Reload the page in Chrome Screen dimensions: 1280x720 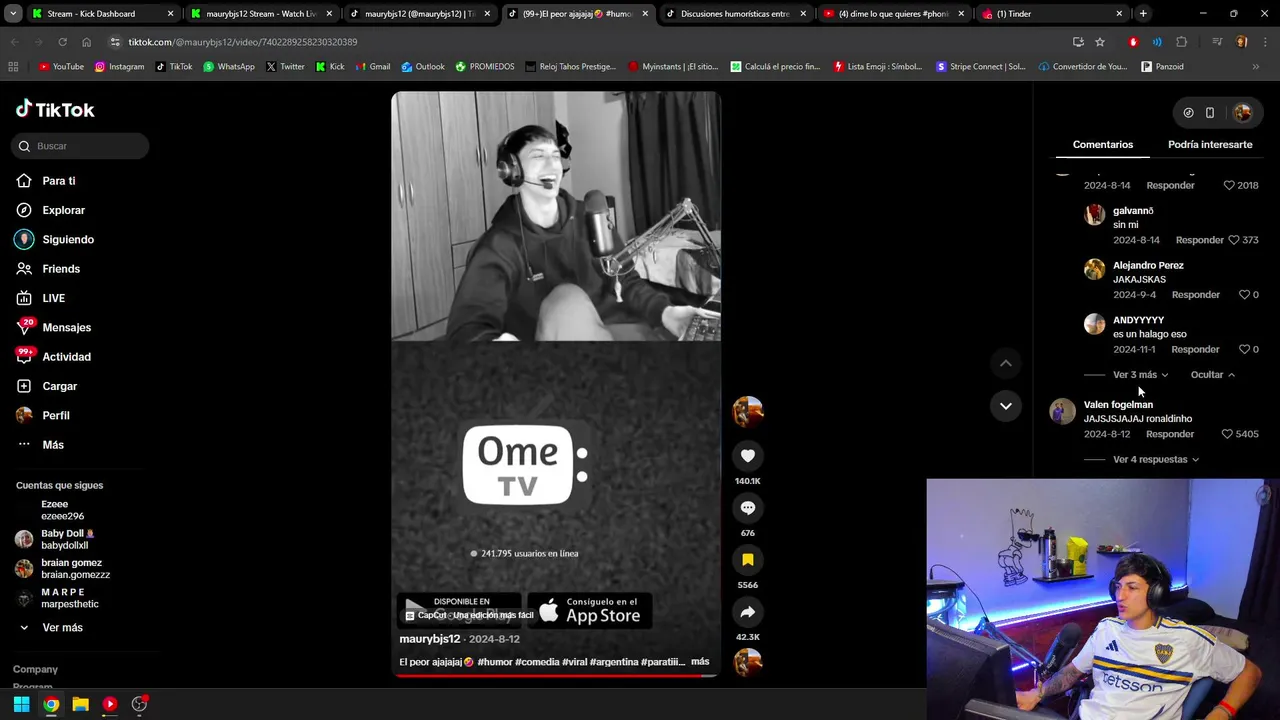tap(62, 42)
